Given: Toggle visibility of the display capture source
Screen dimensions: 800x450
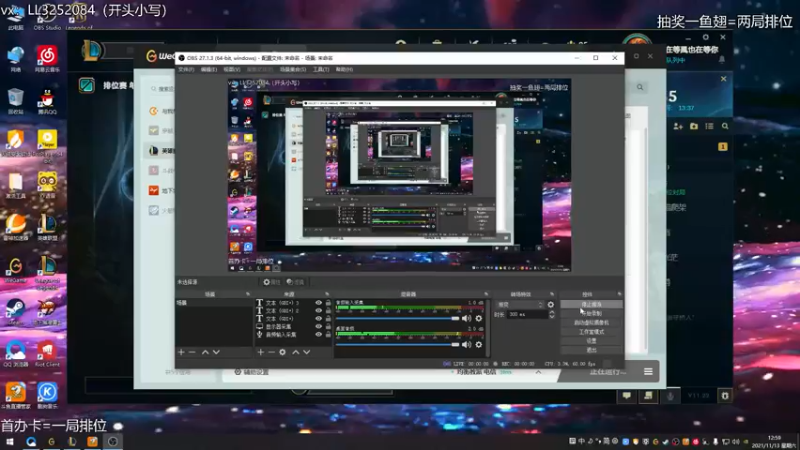Looking at the screenshot, I should (318, 327).
